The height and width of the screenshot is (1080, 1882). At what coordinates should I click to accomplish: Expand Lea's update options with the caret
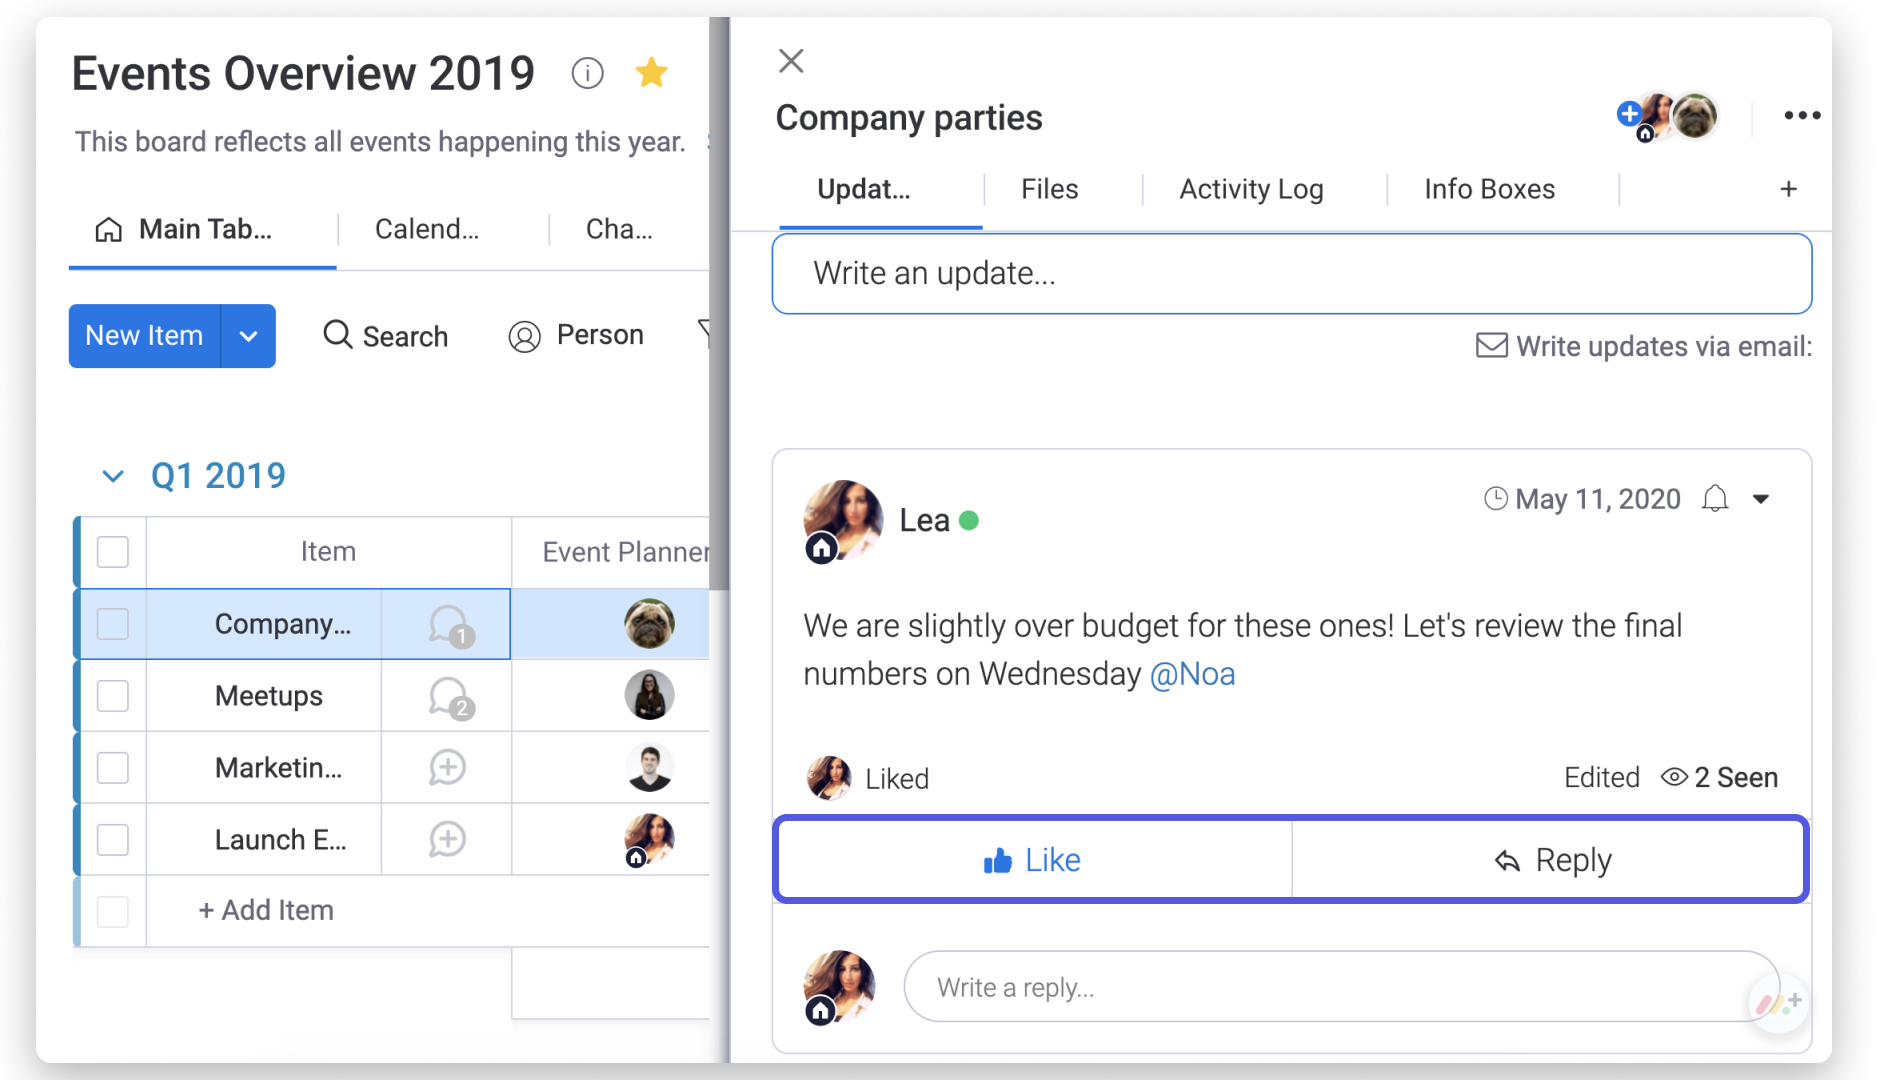[1761, 498]
